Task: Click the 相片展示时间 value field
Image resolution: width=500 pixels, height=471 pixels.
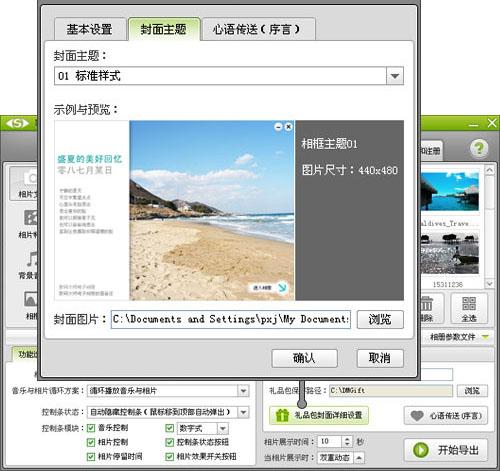Action: pos(329,442)
